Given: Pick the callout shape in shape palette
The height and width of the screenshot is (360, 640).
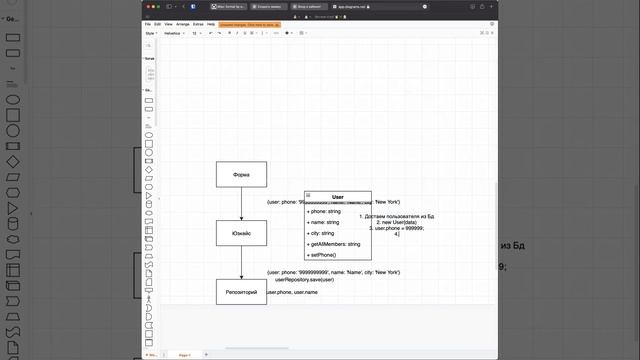Looking at the screenshot, I should 149,291.
